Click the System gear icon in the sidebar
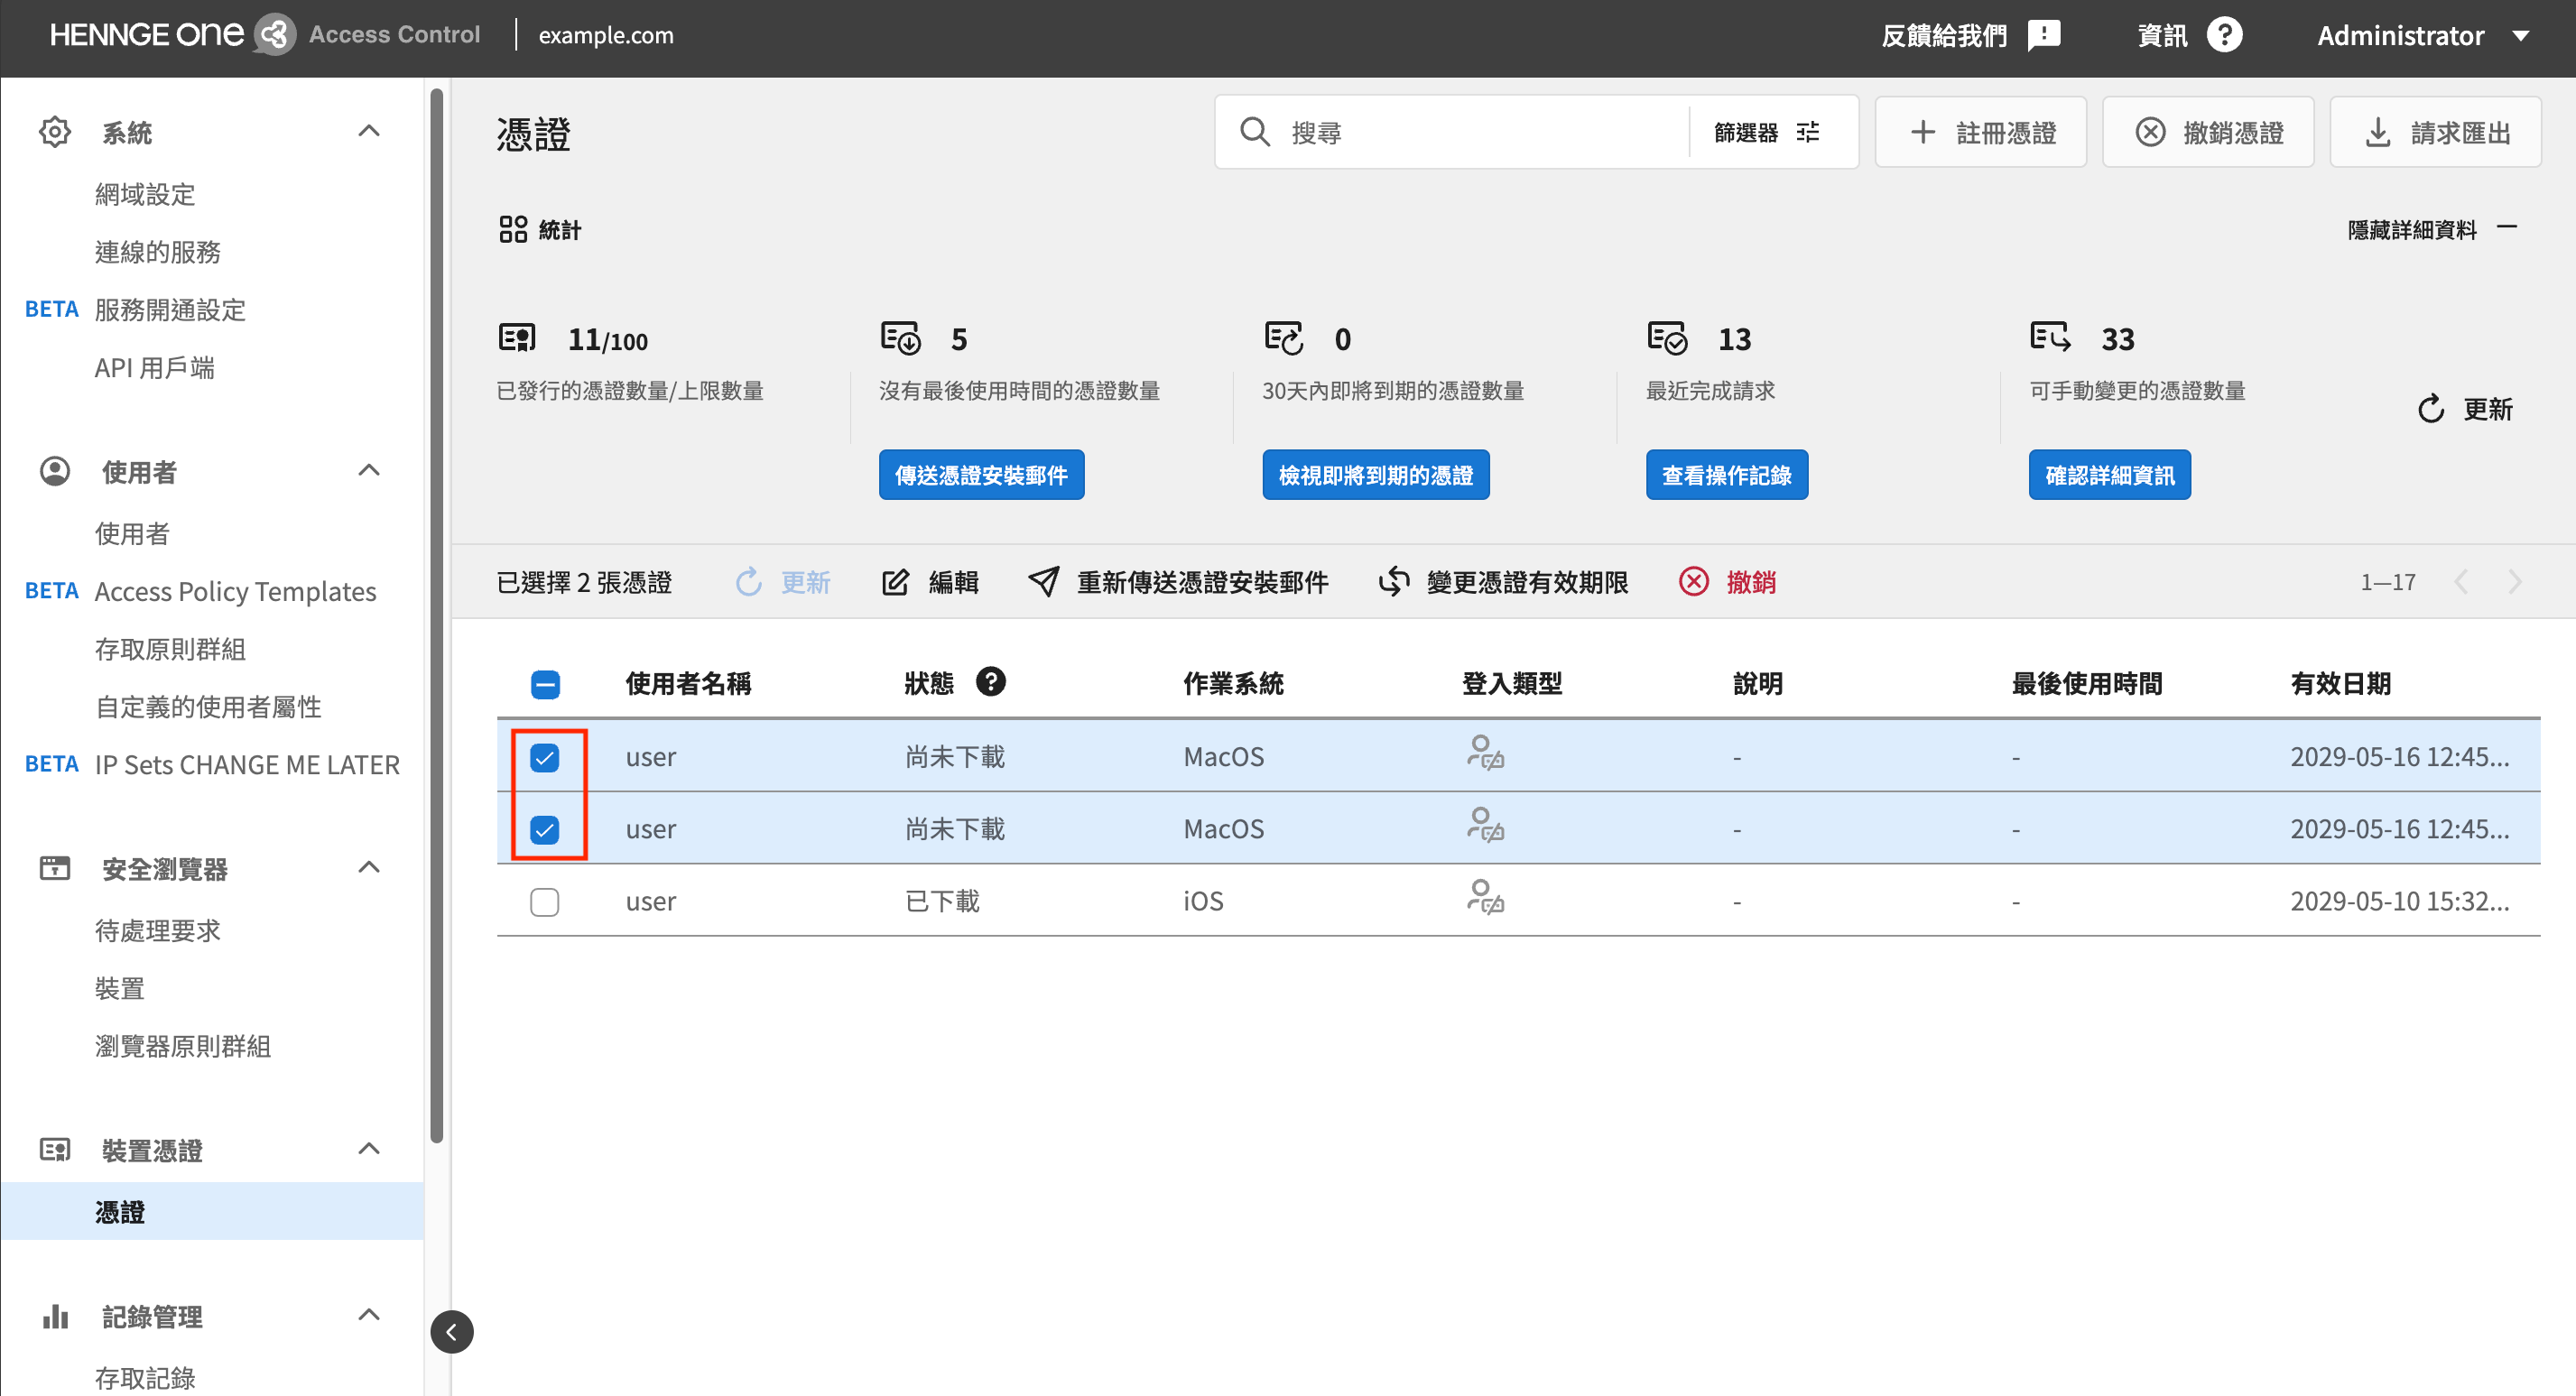This screenshot has height=1396, width=2576. click(55, 132)
